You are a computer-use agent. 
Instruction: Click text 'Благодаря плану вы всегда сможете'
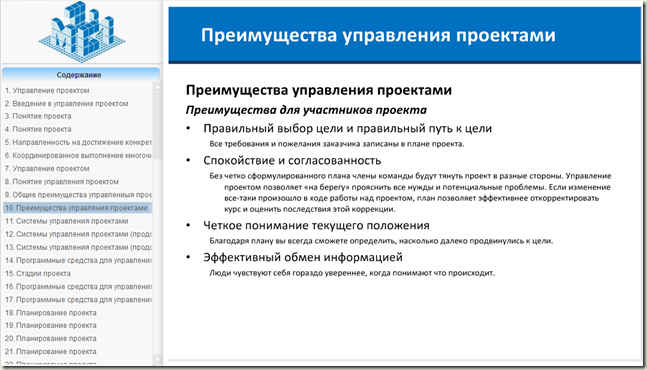click(x=381, y=241)
